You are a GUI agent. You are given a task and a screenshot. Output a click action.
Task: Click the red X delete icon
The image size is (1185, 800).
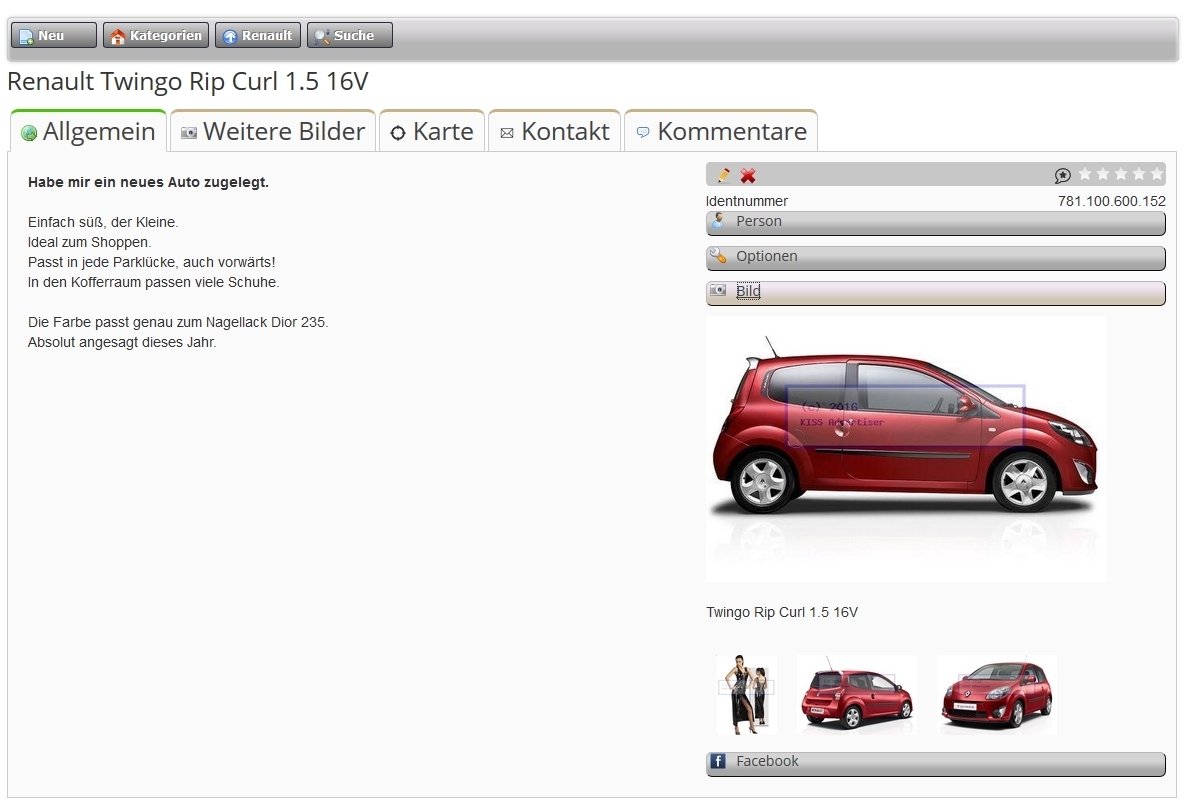(x=747, y=175)
